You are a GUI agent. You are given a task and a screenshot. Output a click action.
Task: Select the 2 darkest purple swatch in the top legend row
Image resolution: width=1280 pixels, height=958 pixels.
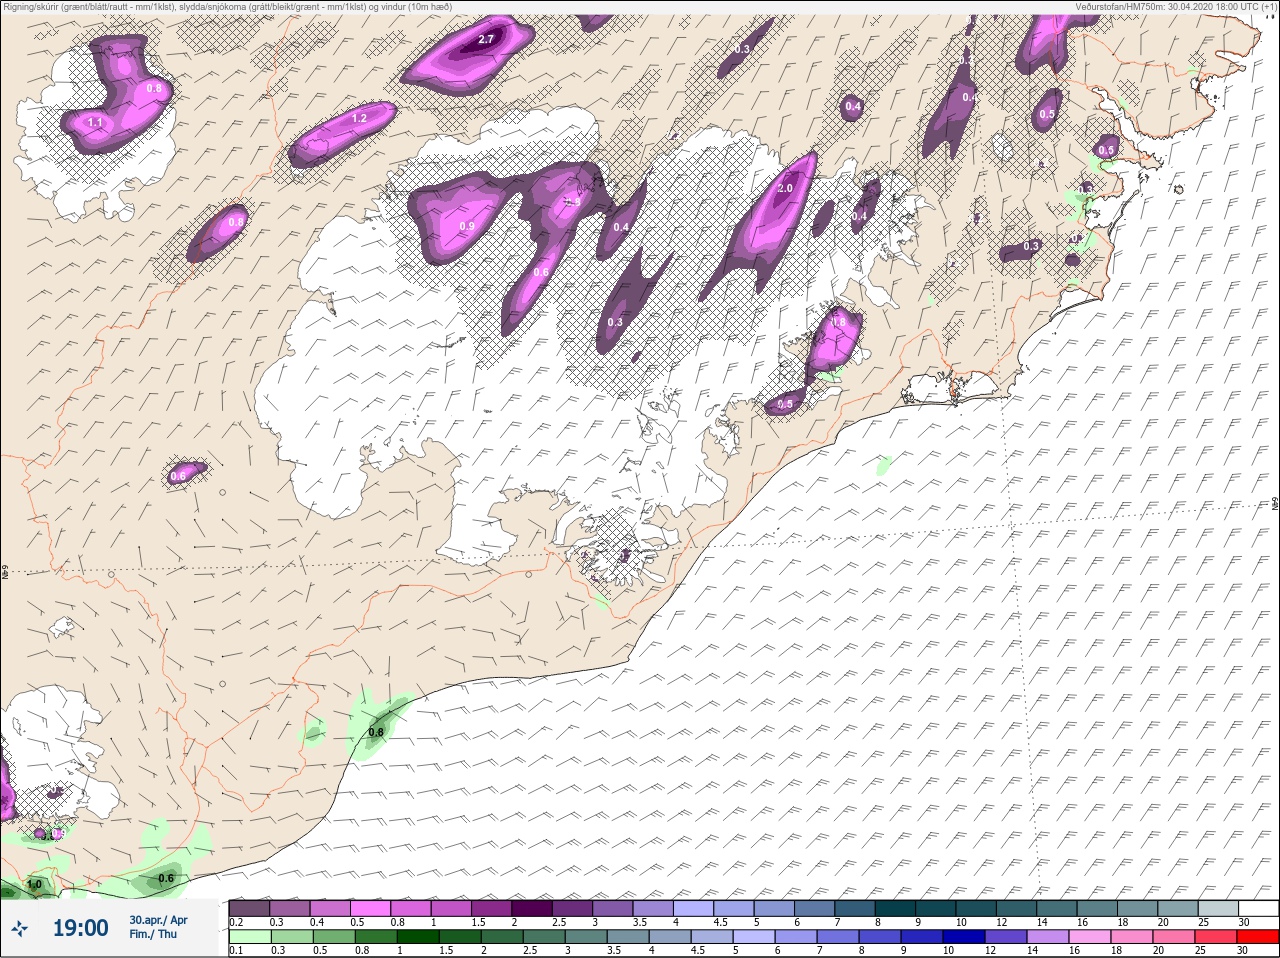pyautogui.click(x=533, y=908)
